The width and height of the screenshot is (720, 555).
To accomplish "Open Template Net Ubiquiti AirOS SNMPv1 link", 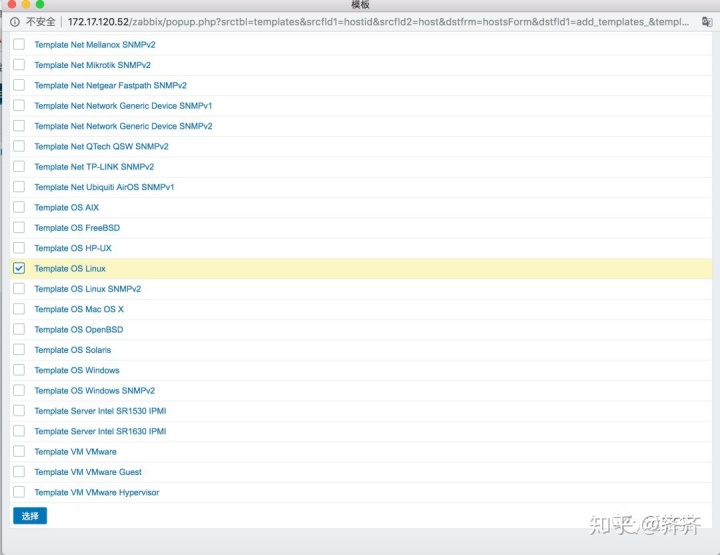I will (x=104, y=187).
